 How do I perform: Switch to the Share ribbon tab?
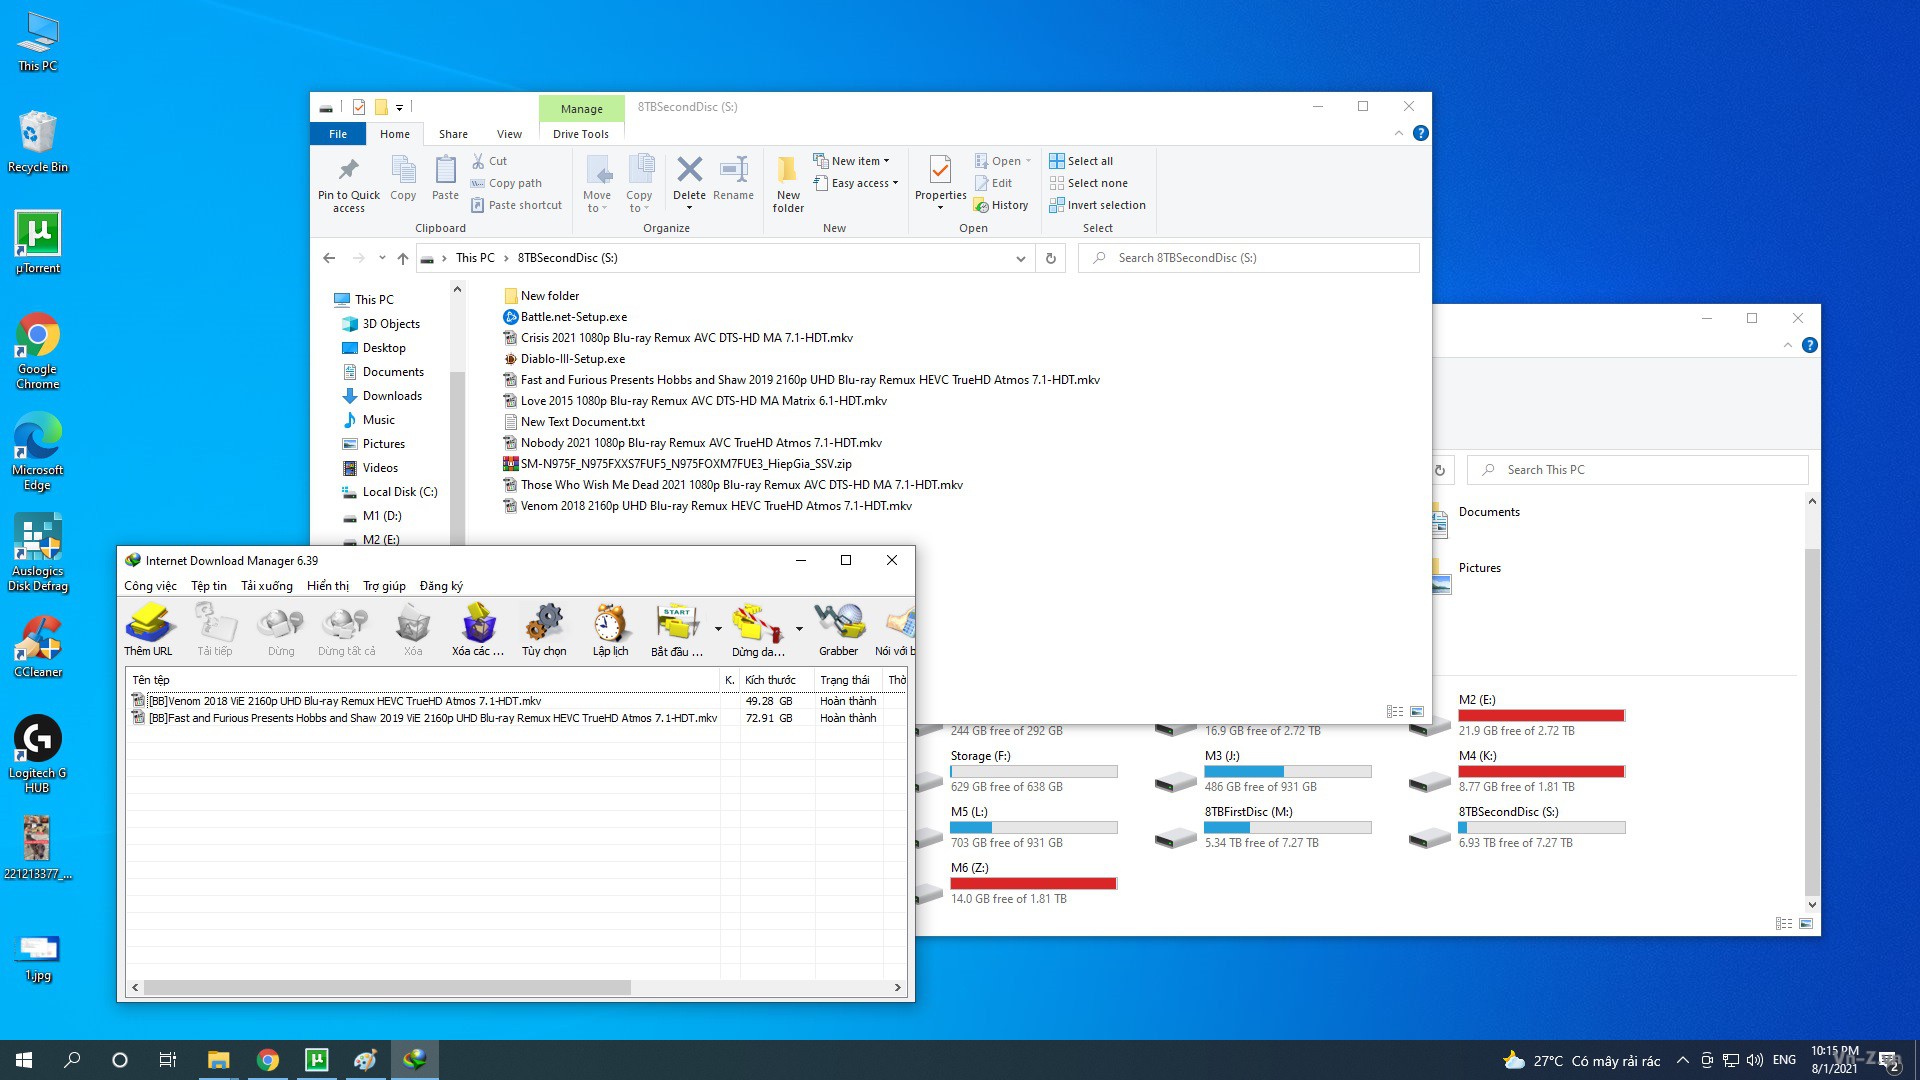click(x=453, y=134)
